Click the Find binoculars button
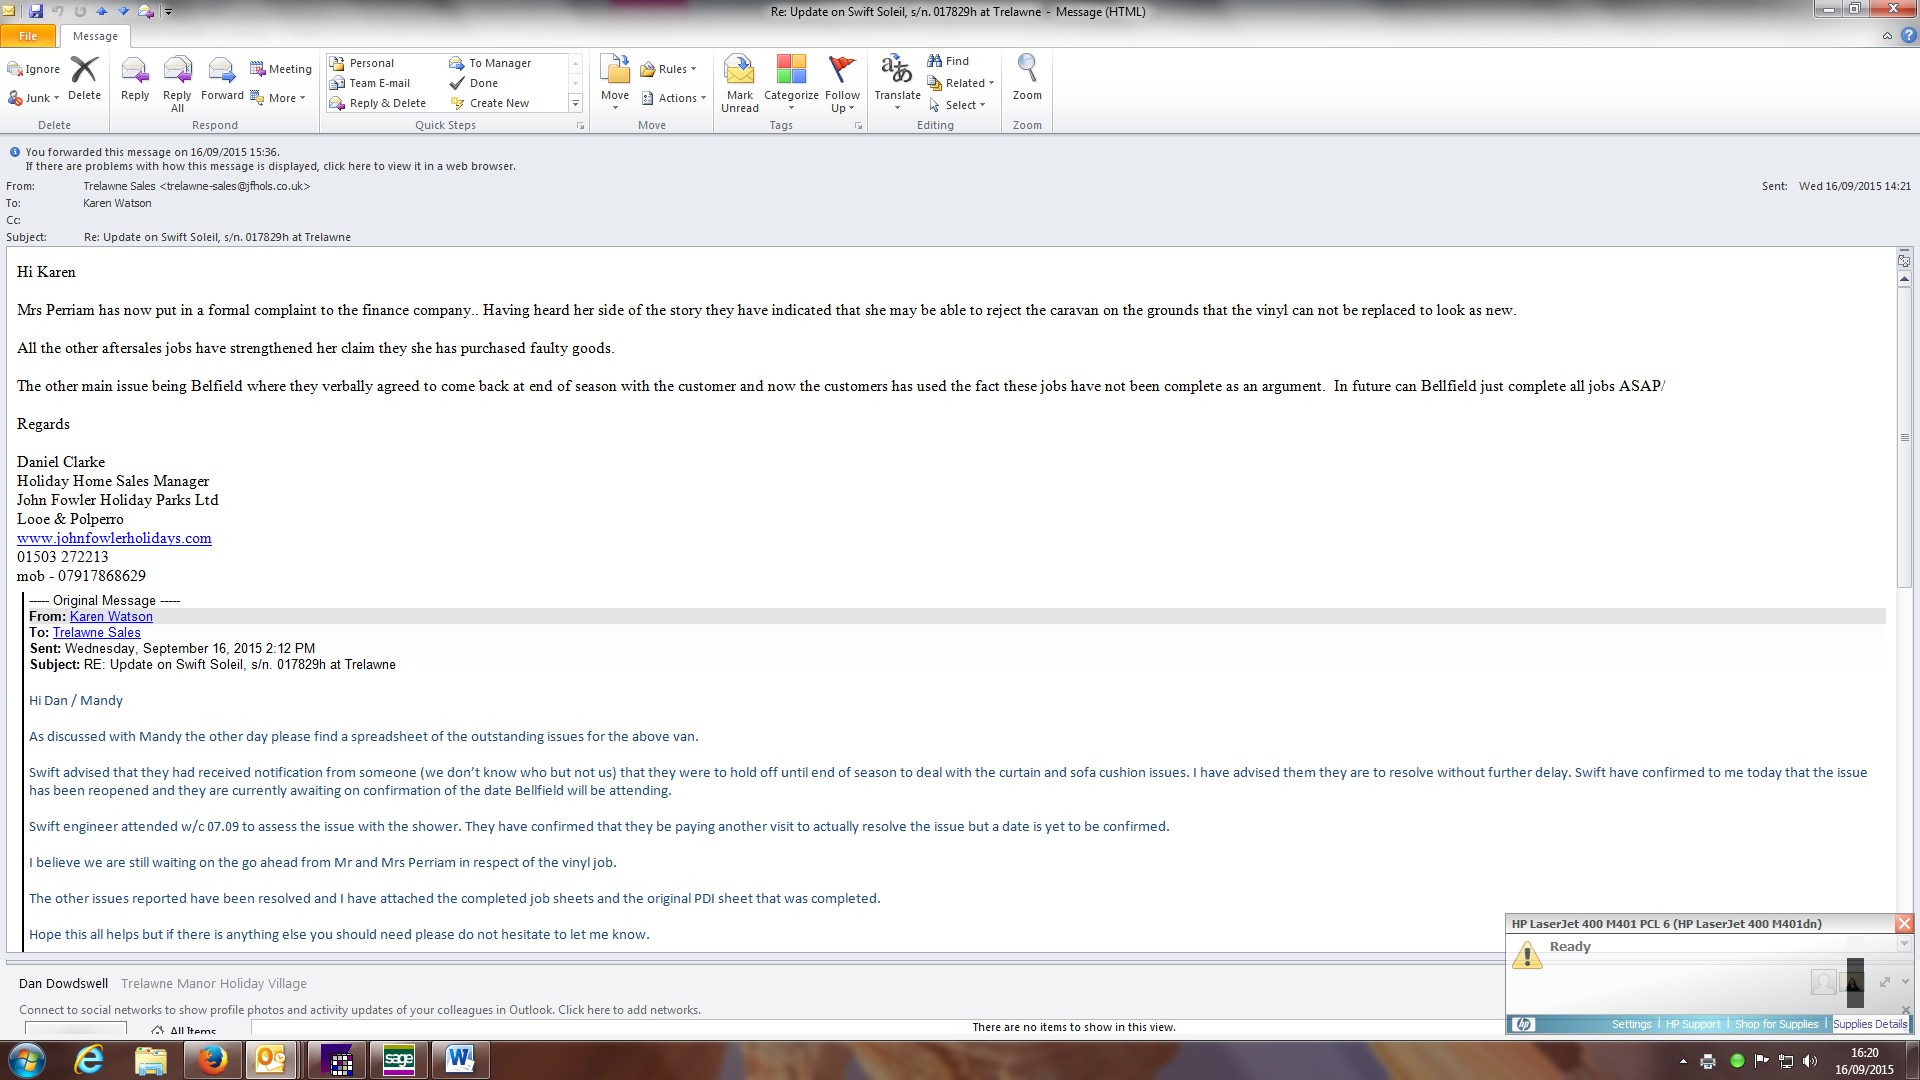This screenshot has height=1080, width=1920. pos(948,61)
